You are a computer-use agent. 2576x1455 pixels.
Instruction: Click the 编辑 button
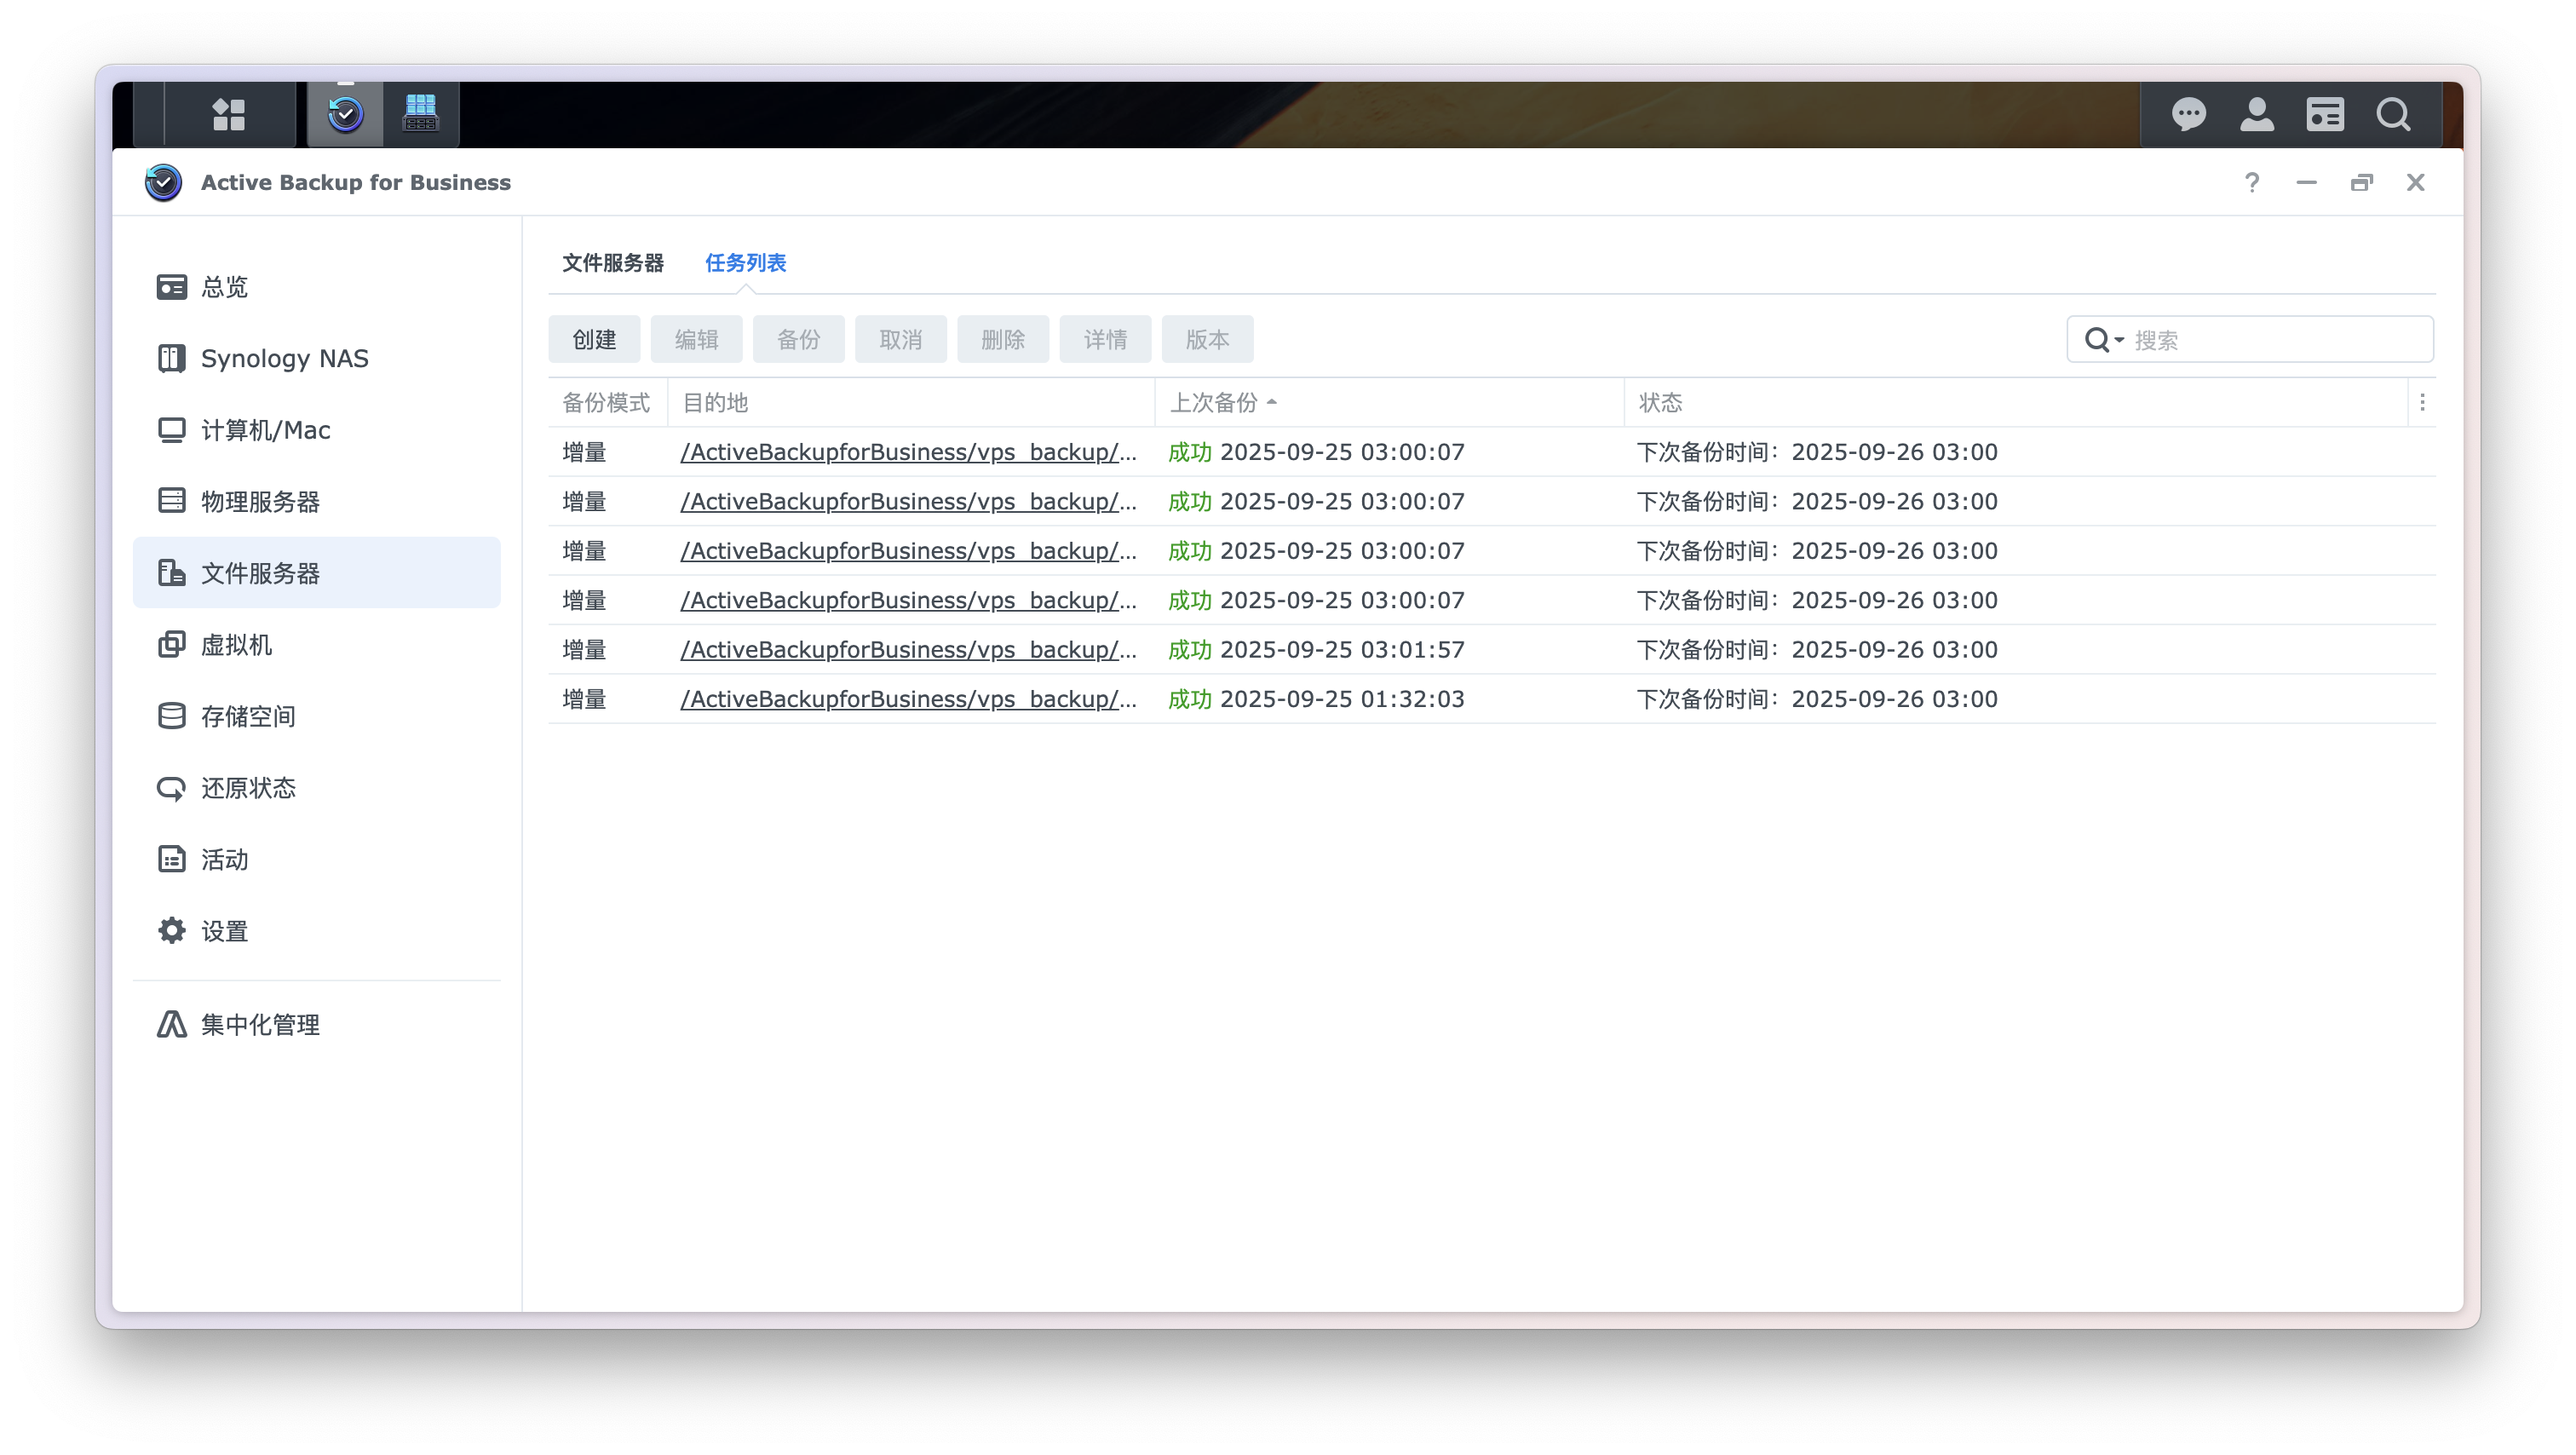pos(696,340)
